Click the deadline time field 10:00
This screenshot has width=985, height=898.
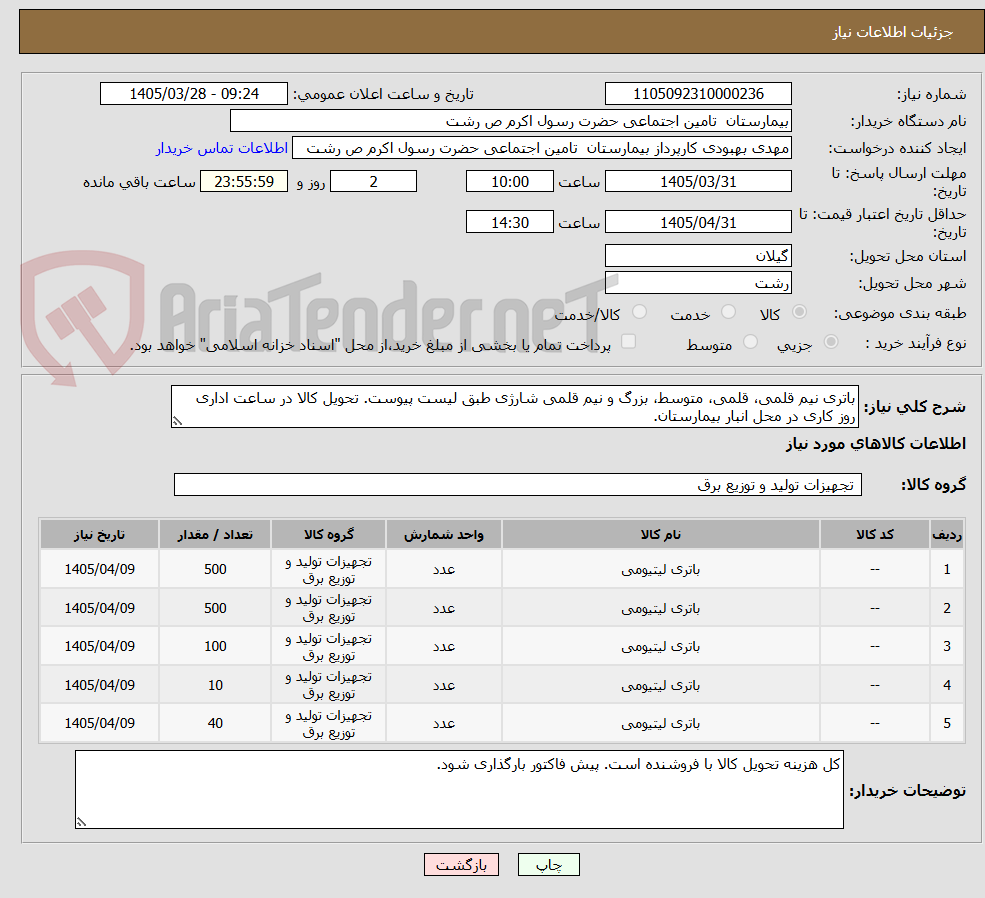(509, 182)
